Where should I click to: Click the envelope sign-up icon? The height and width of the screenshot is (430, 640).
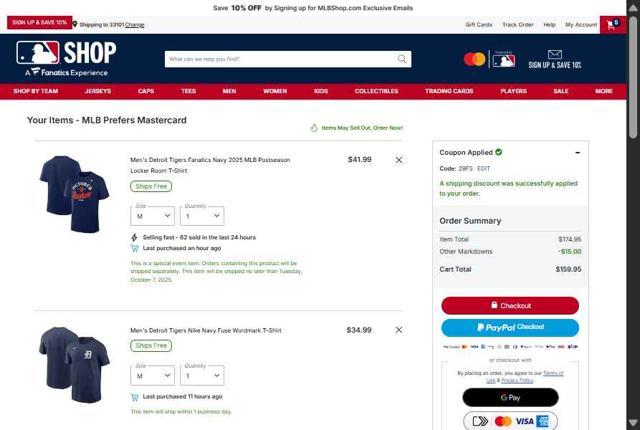point(555,54)
